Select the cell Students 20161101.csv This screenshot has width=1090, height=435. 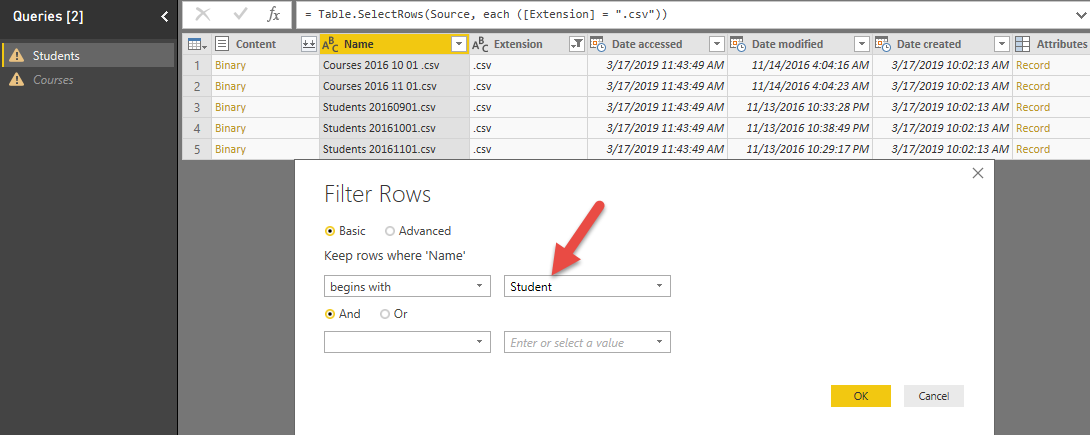[394, 149]
